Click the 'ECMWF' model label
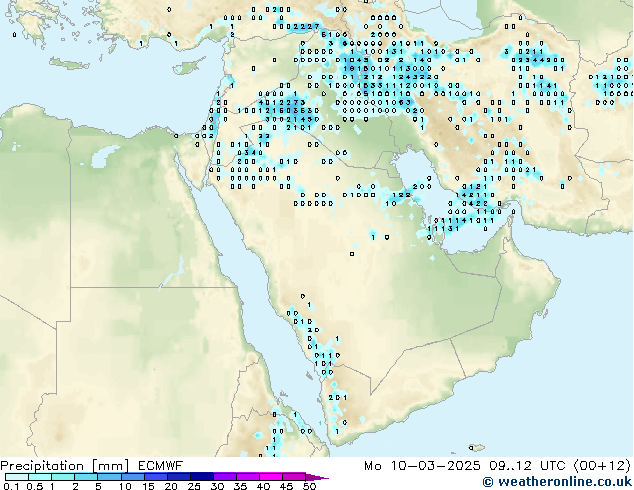This screenshot has height=490, width=634. (x=160, y=466)
